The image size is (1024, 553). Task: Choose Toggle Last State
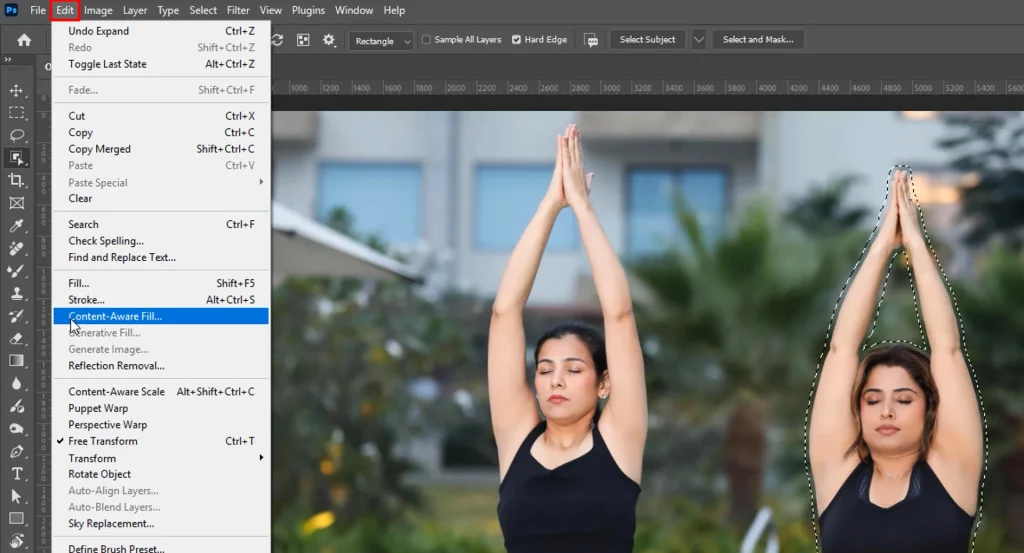point(161,64)
